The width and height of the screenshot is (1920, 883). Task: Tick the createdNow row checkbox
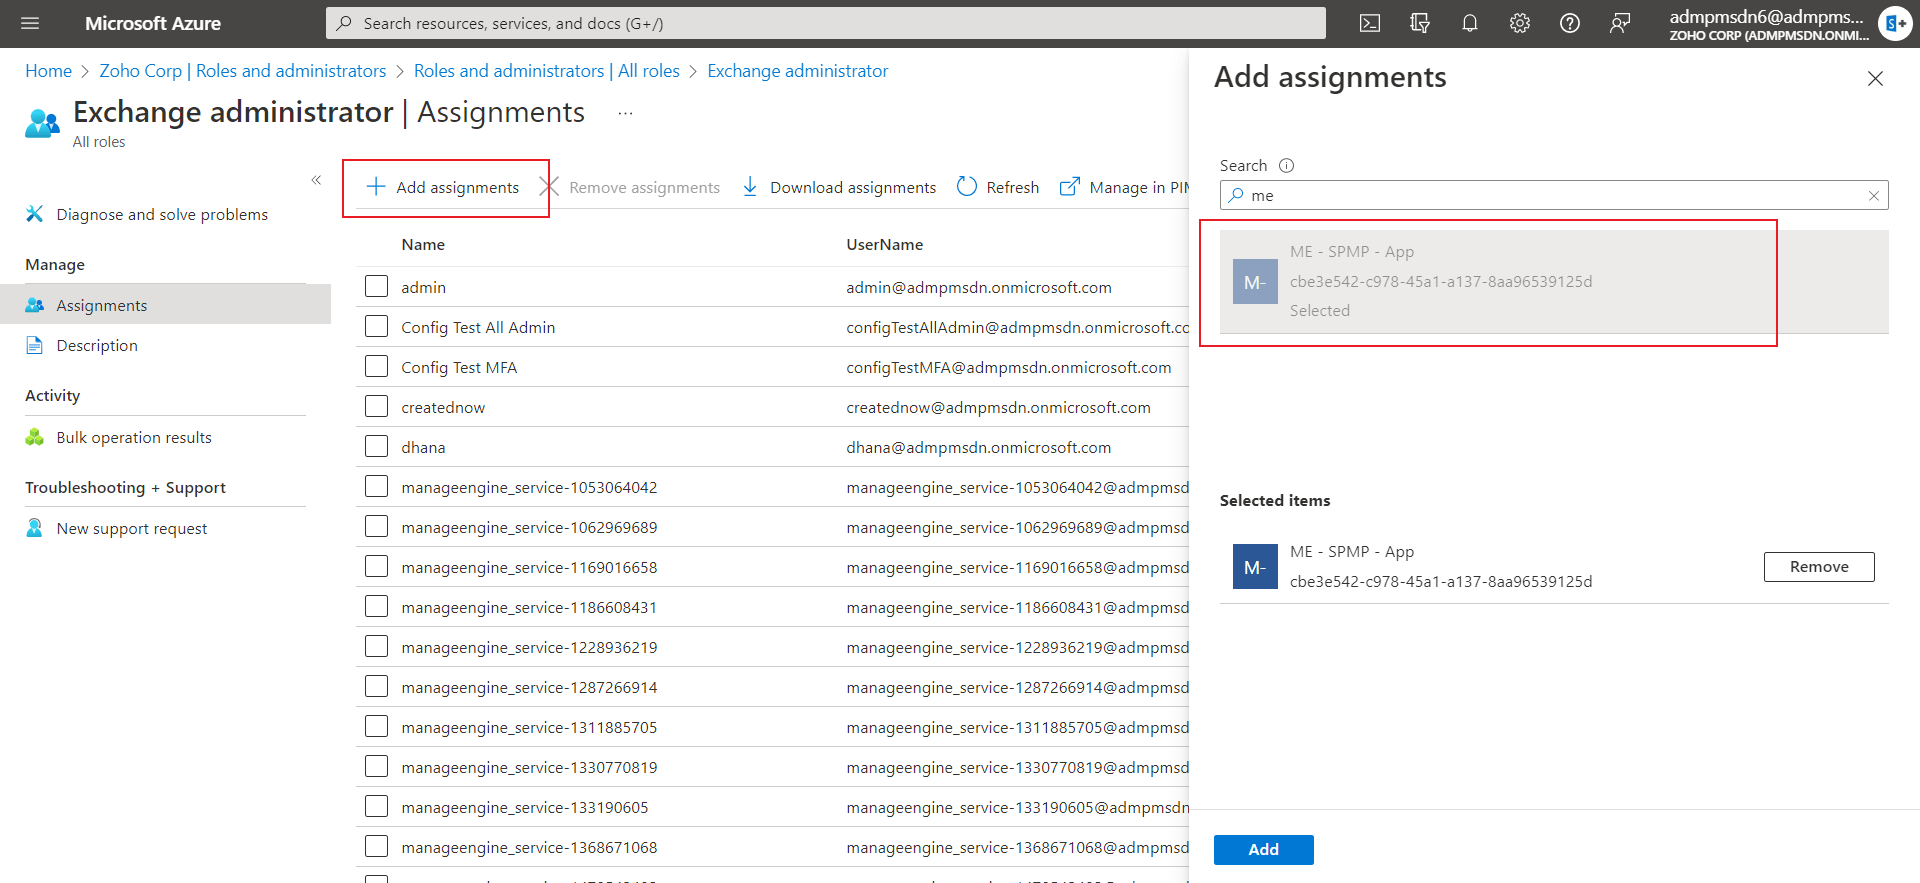(376, 407)
